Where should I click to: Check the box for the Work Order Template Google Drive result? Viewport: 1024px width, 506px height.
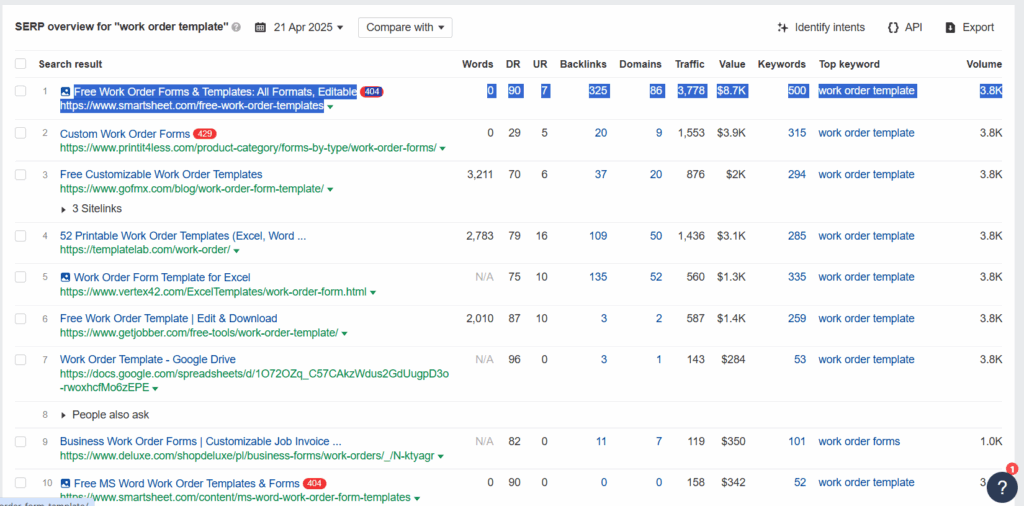click(x=21, y=359)
